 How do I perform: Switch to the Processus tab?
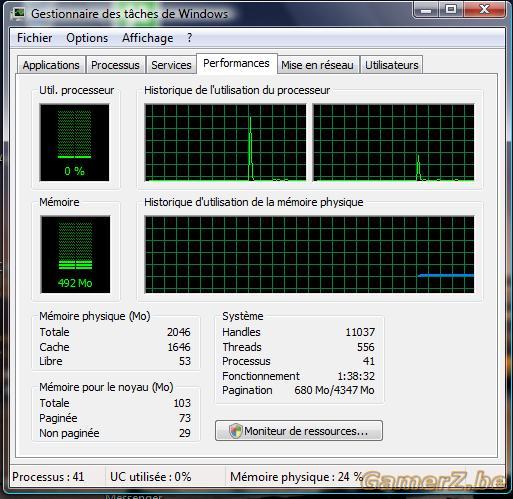pyautogui.click(x=115, y=65)
